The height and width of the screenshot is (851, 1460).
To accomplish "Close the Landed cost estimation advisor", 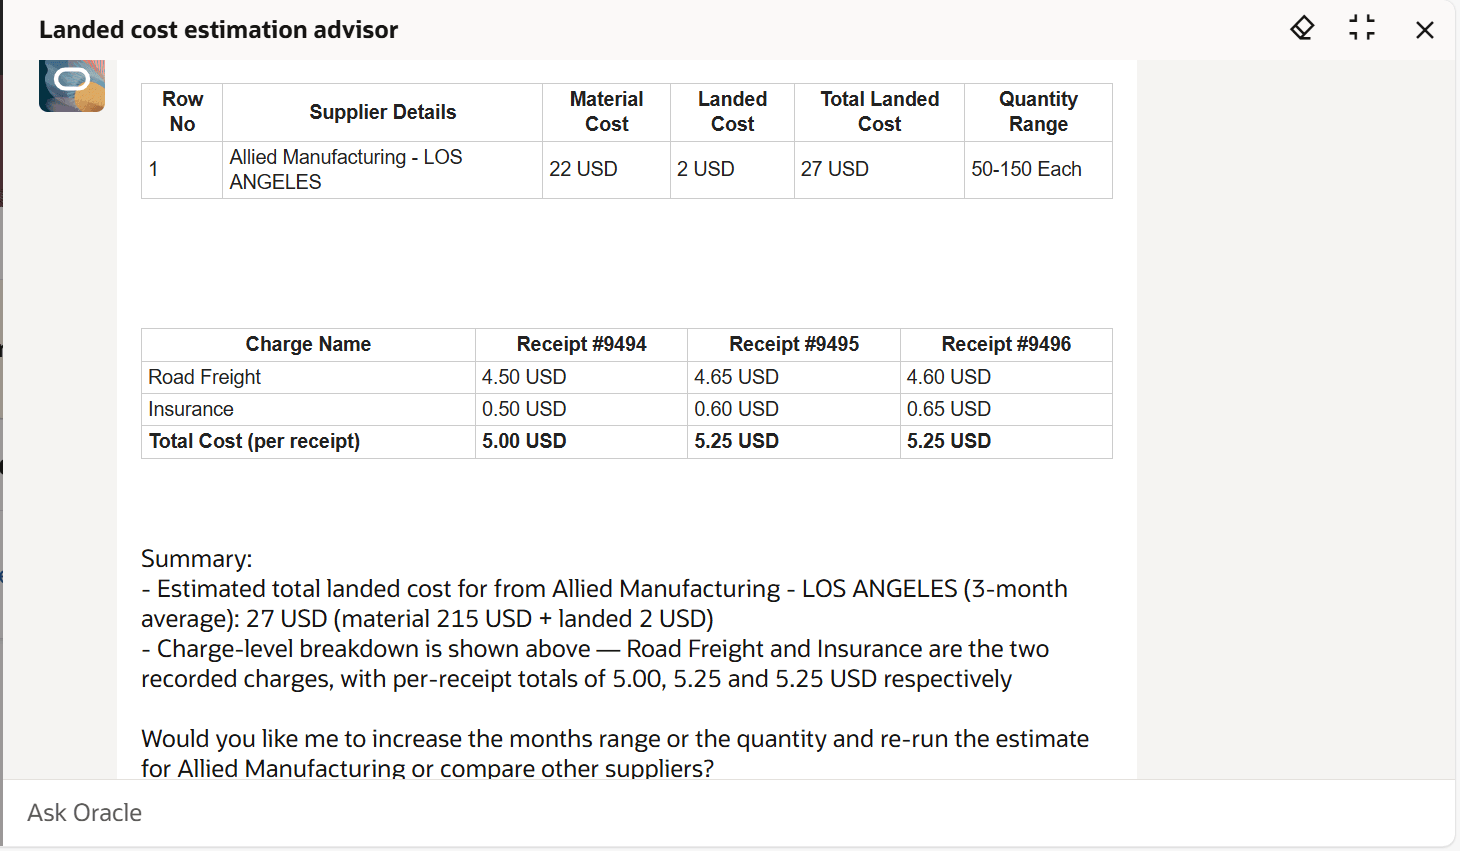I will pyautogui.click(x=1424, y=29).
